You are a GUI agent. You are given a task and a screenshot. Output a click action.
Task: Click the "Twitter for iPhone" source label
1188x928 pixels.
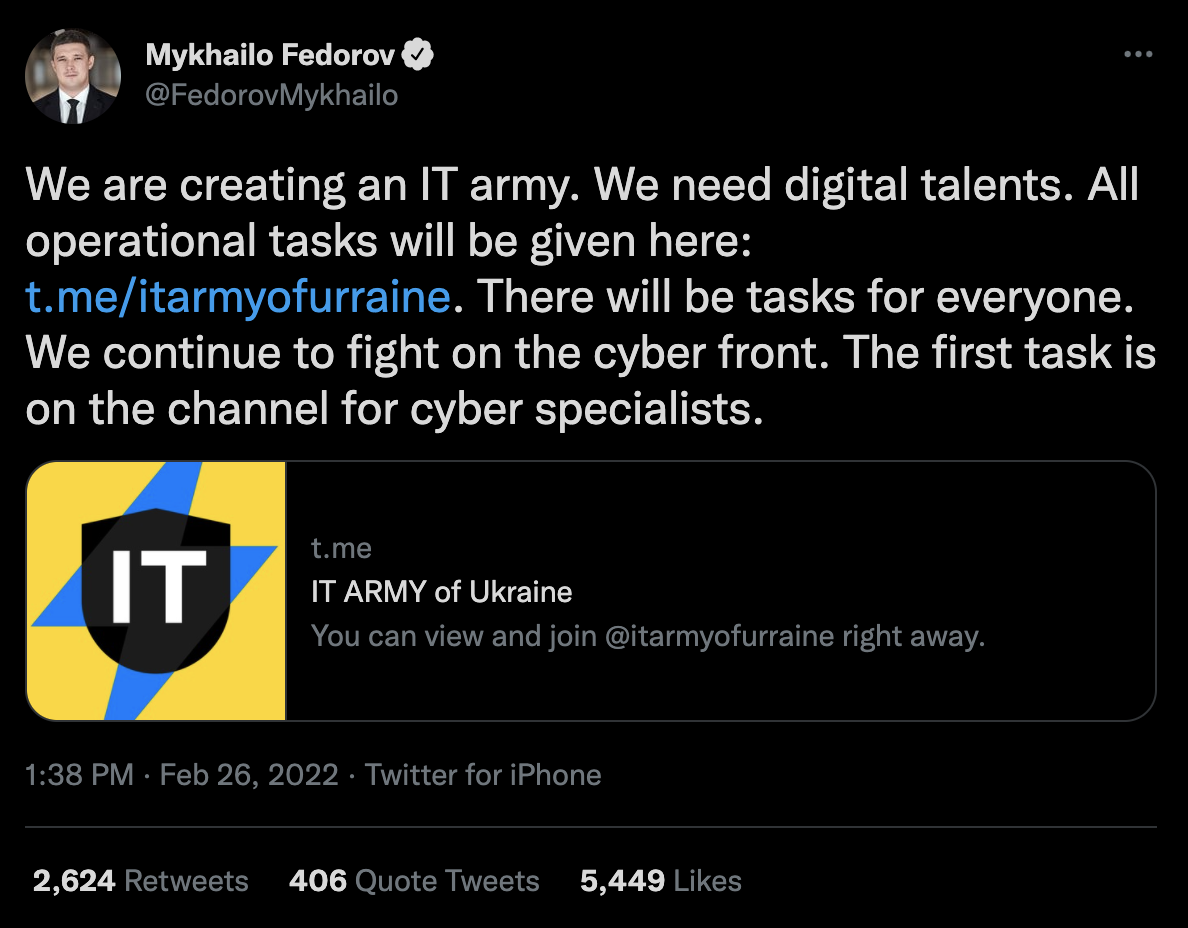483,775
